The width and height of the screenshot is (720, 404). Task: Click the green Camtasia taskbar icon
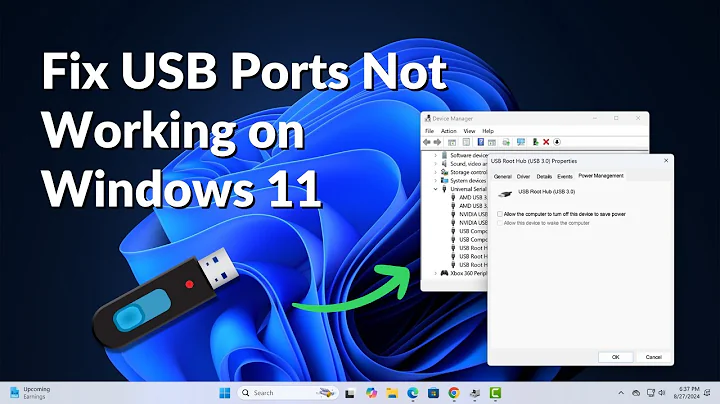pyautogui.click(x=495, y=393)
